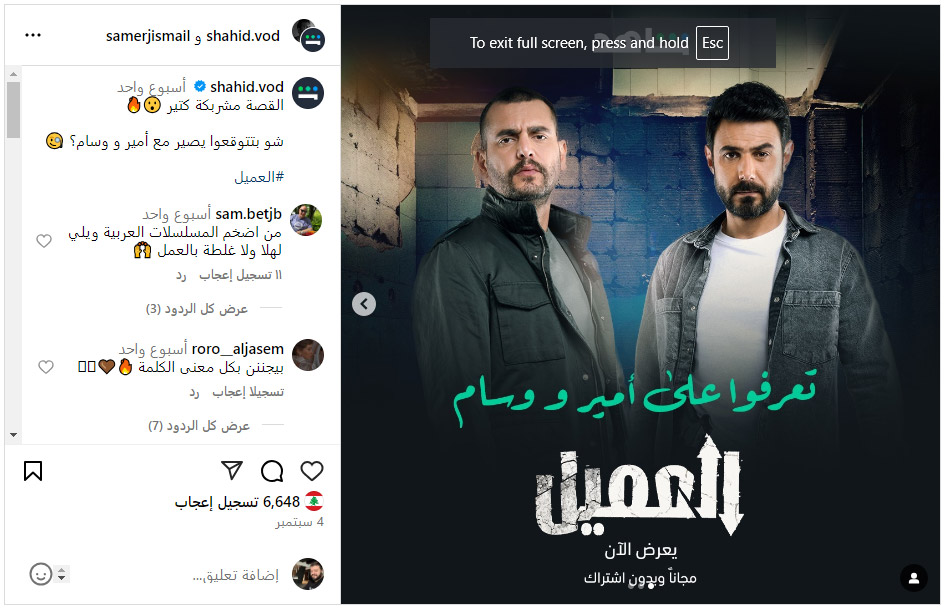
Task: Open the #العميل hashtag link
Action: tap(259, 177)
